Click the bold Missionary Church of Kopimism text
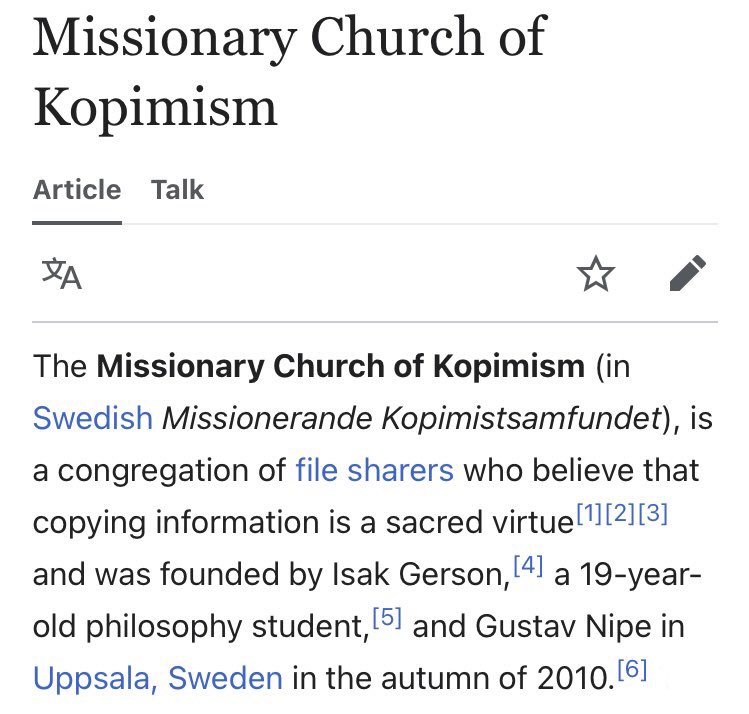 click(341, 366)
